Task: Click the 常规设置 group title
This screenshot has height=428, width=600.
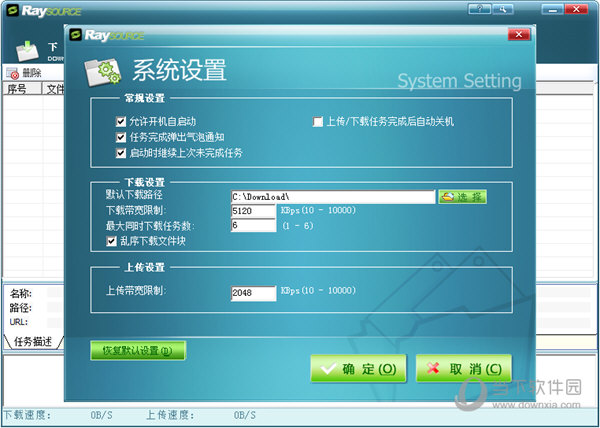Action: coord(145,98)
